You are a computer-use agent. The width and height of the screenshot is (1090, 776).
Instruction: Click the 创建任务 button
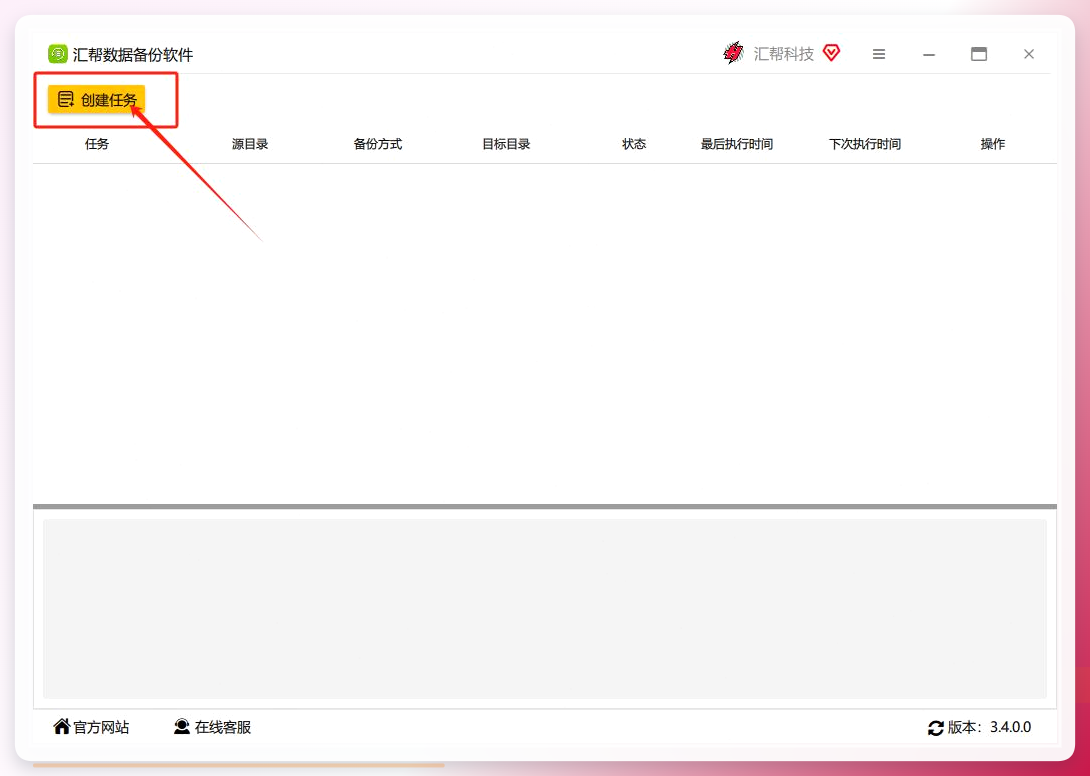point(96,99)
